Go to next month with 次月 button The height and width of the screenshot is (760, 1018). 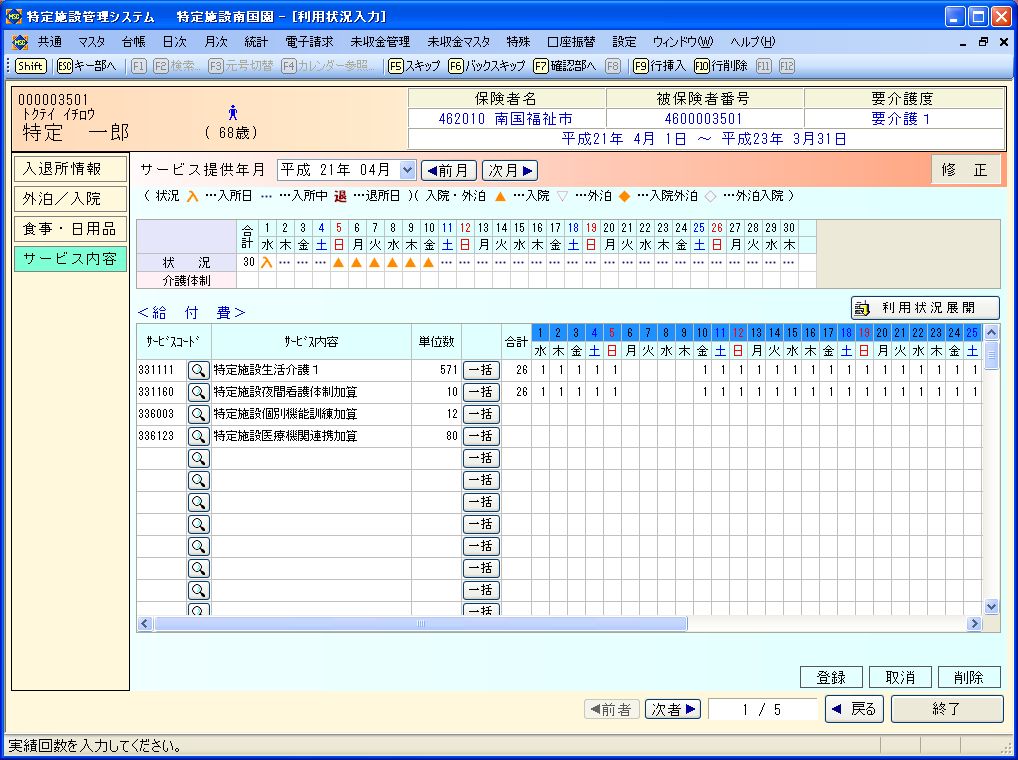point(510,170)
